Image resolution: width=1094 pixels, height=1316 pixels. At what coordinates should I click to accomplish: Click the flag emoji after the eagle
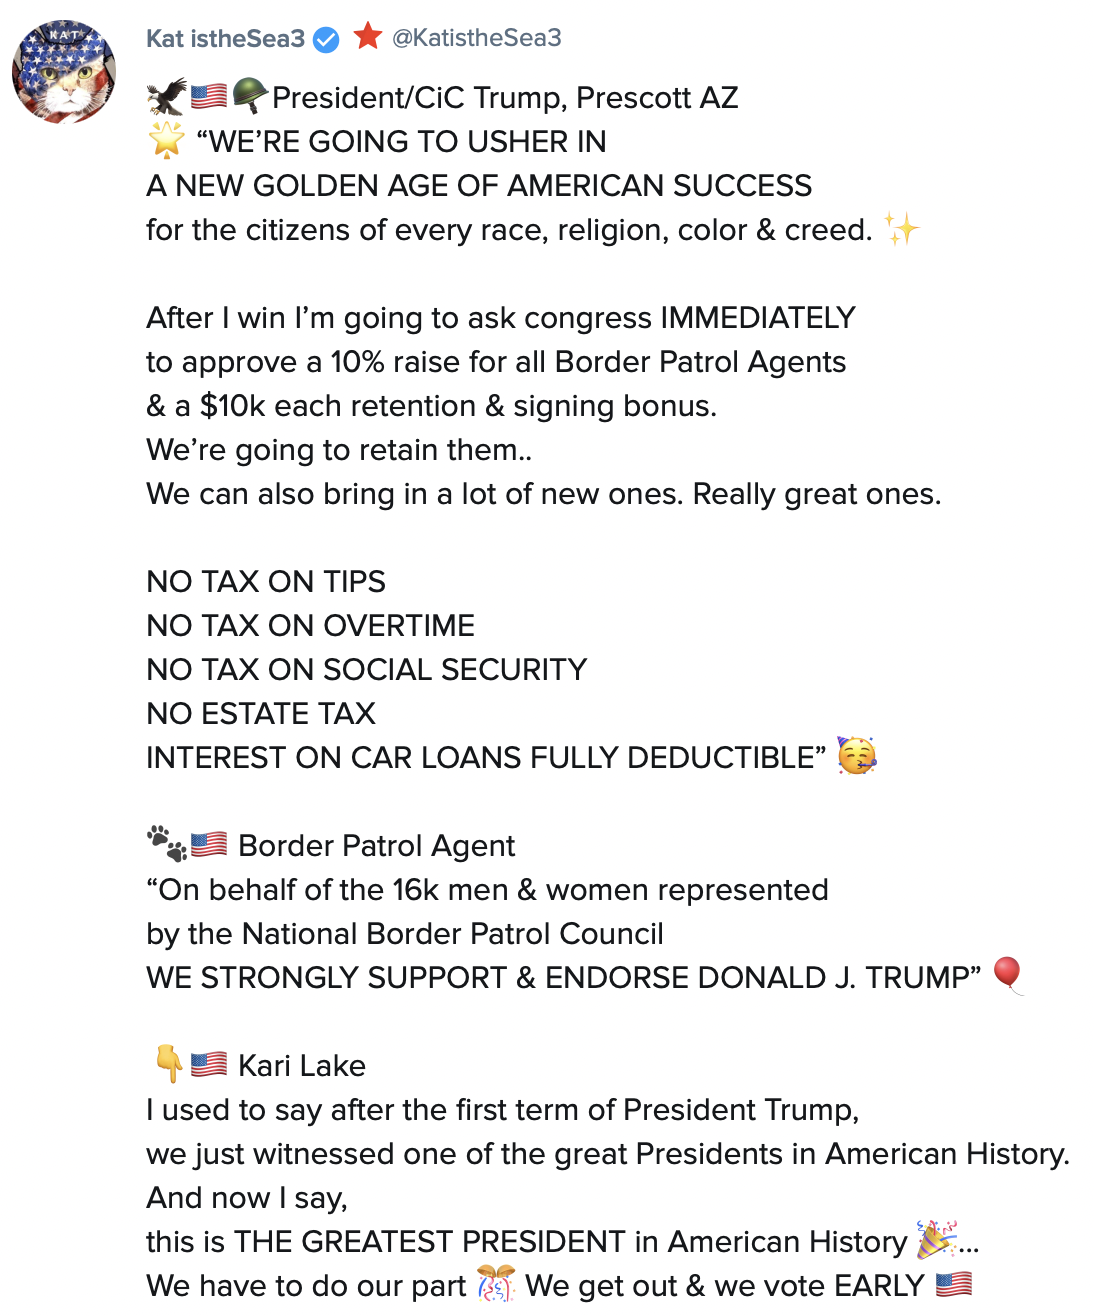coord(209,97)
